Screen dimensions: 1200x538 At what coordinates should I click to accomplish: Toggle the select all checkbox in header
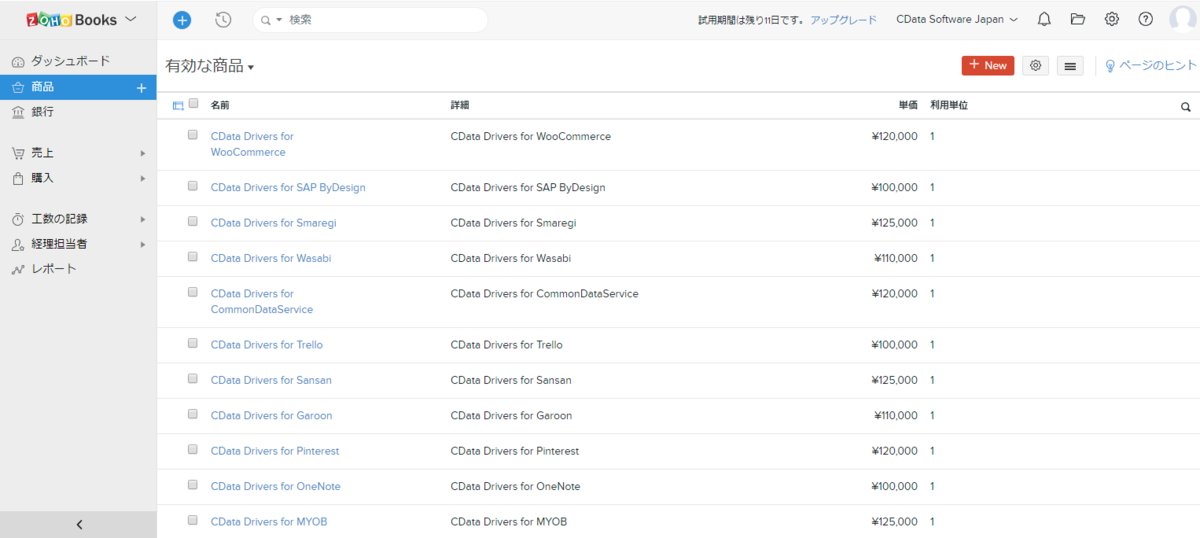click(193, 103)
